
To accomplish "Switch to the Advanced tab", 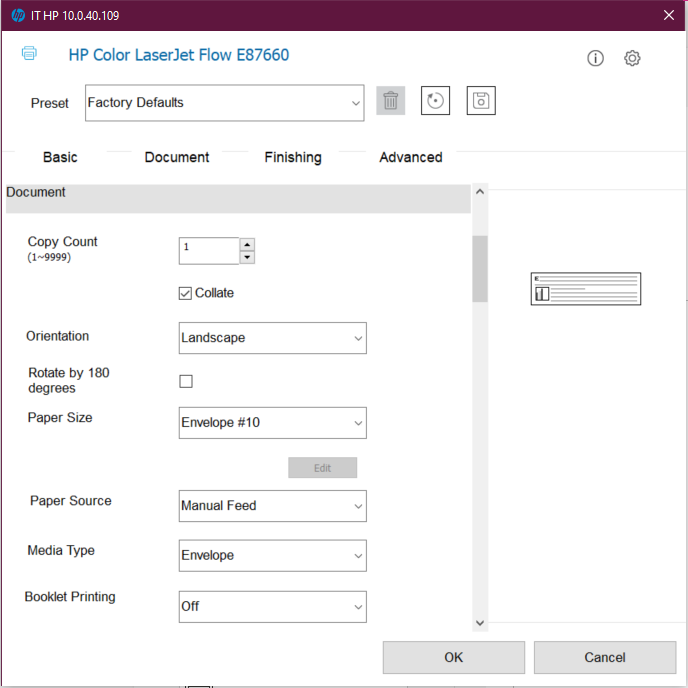I will [x=411, y=157].
